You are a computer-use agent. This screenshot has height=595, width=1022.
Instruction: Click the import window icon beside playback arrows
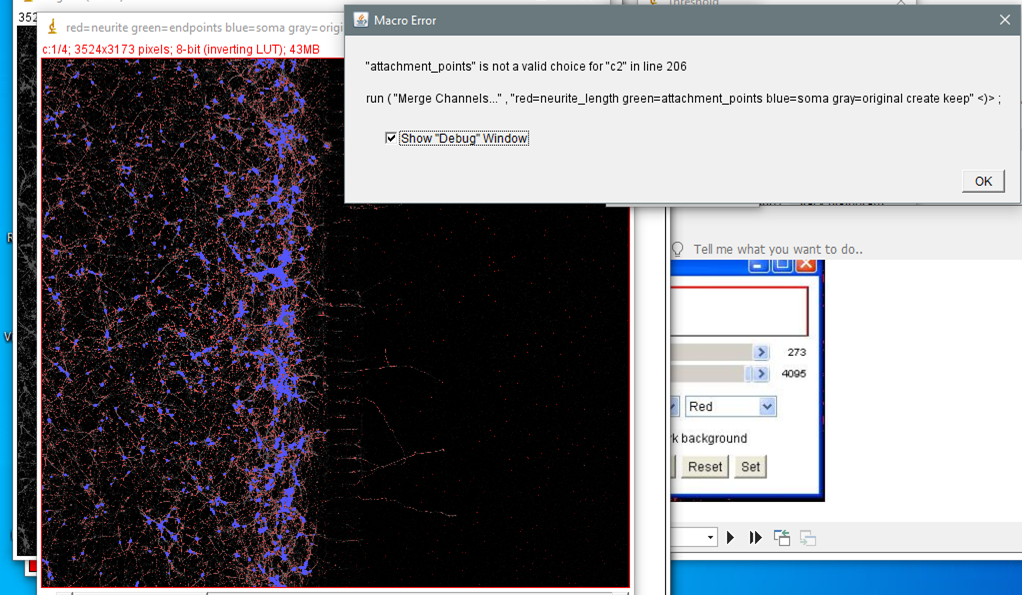tap(782, 538)
